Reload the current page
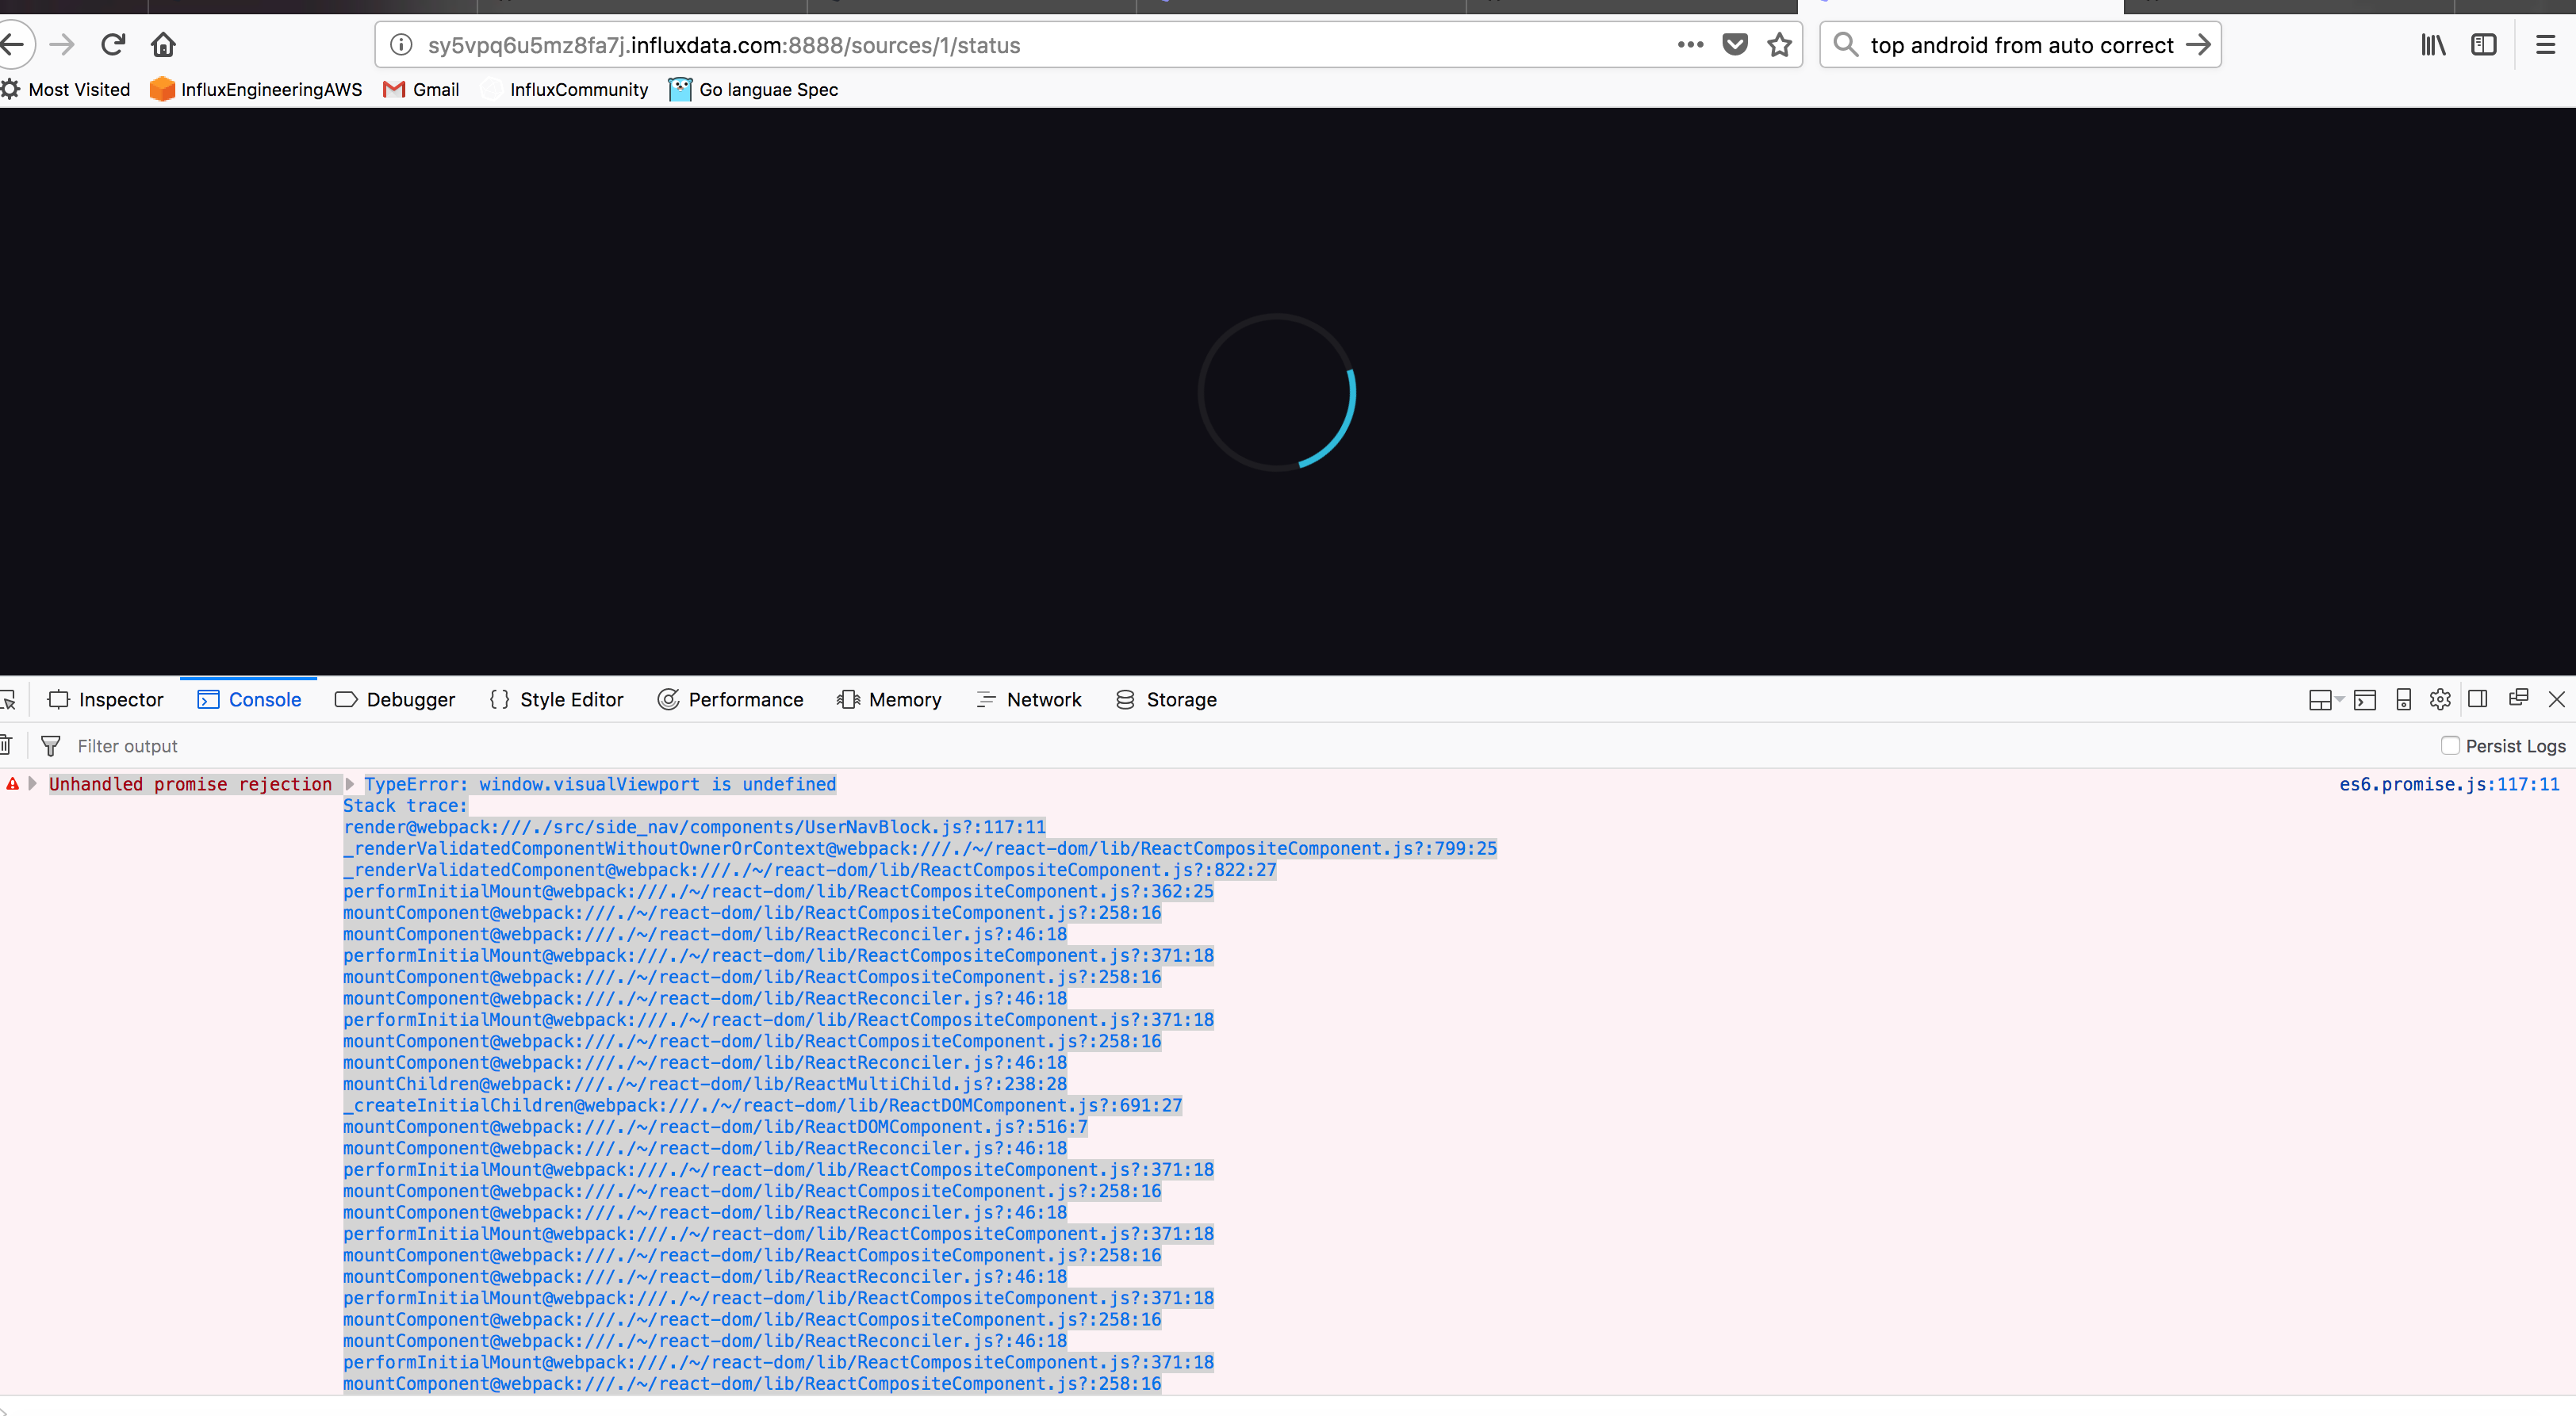The width and height of the screenshot is (2576, 1416). tap(113, 44)
